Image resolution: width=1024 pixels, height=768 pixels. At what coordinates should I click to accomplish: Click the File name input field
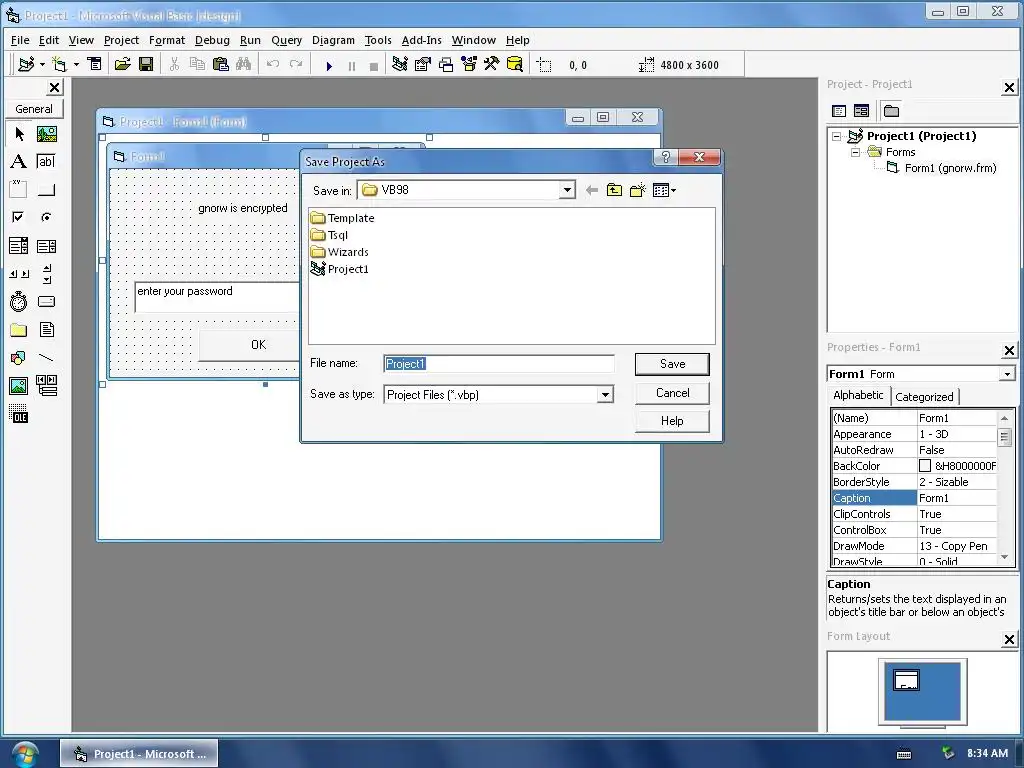click(x=499, y=364)
